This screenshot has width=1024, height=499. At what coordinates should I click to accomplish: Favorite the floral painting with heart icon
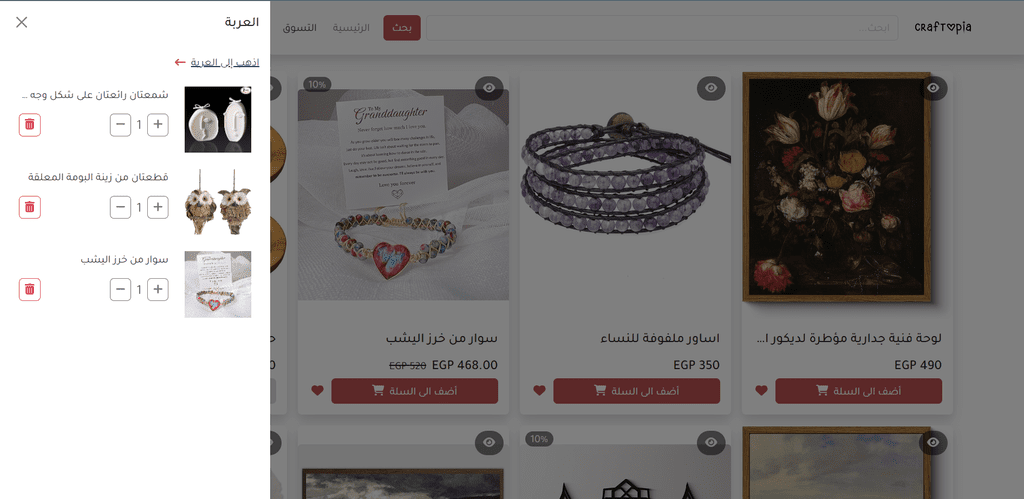pyautogui.click(x=761, y=391)
